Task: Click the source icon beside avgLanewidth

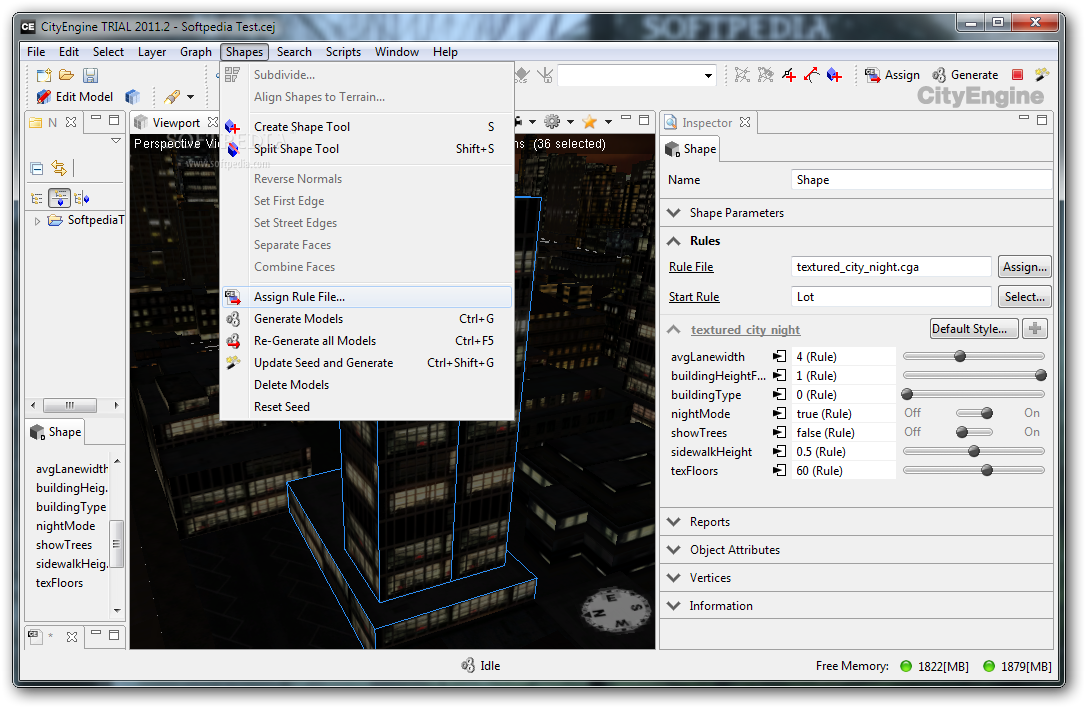Action: point(780,356)
